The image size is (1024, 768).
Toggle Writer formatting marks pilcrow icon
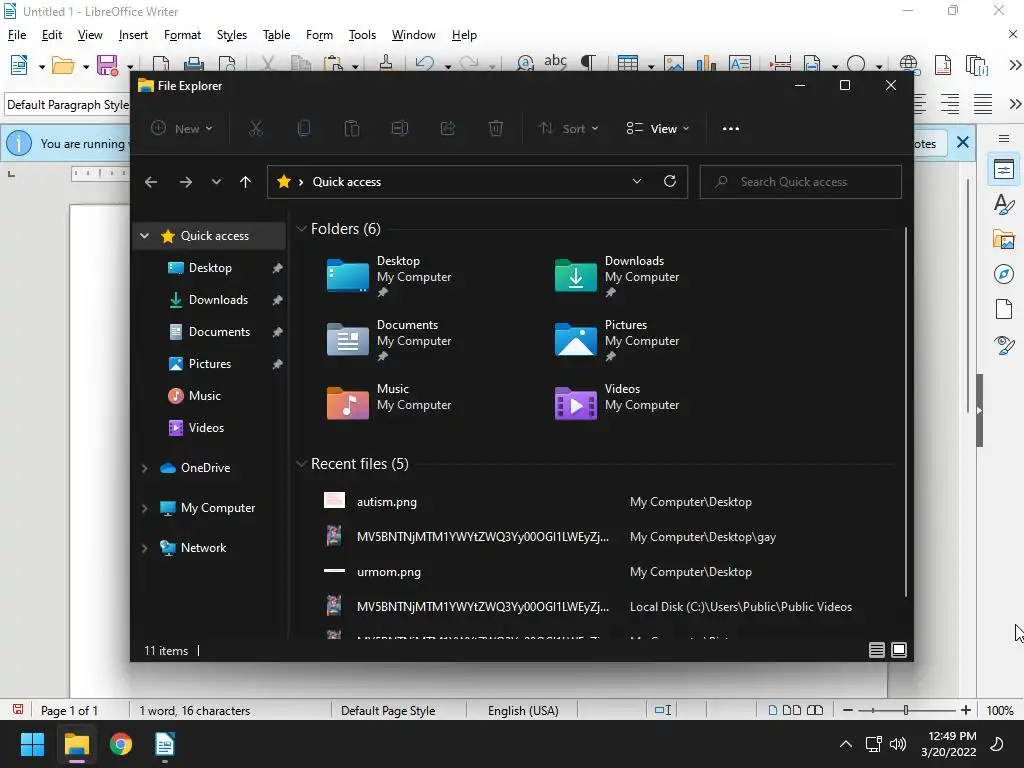(x=588, y=63)
